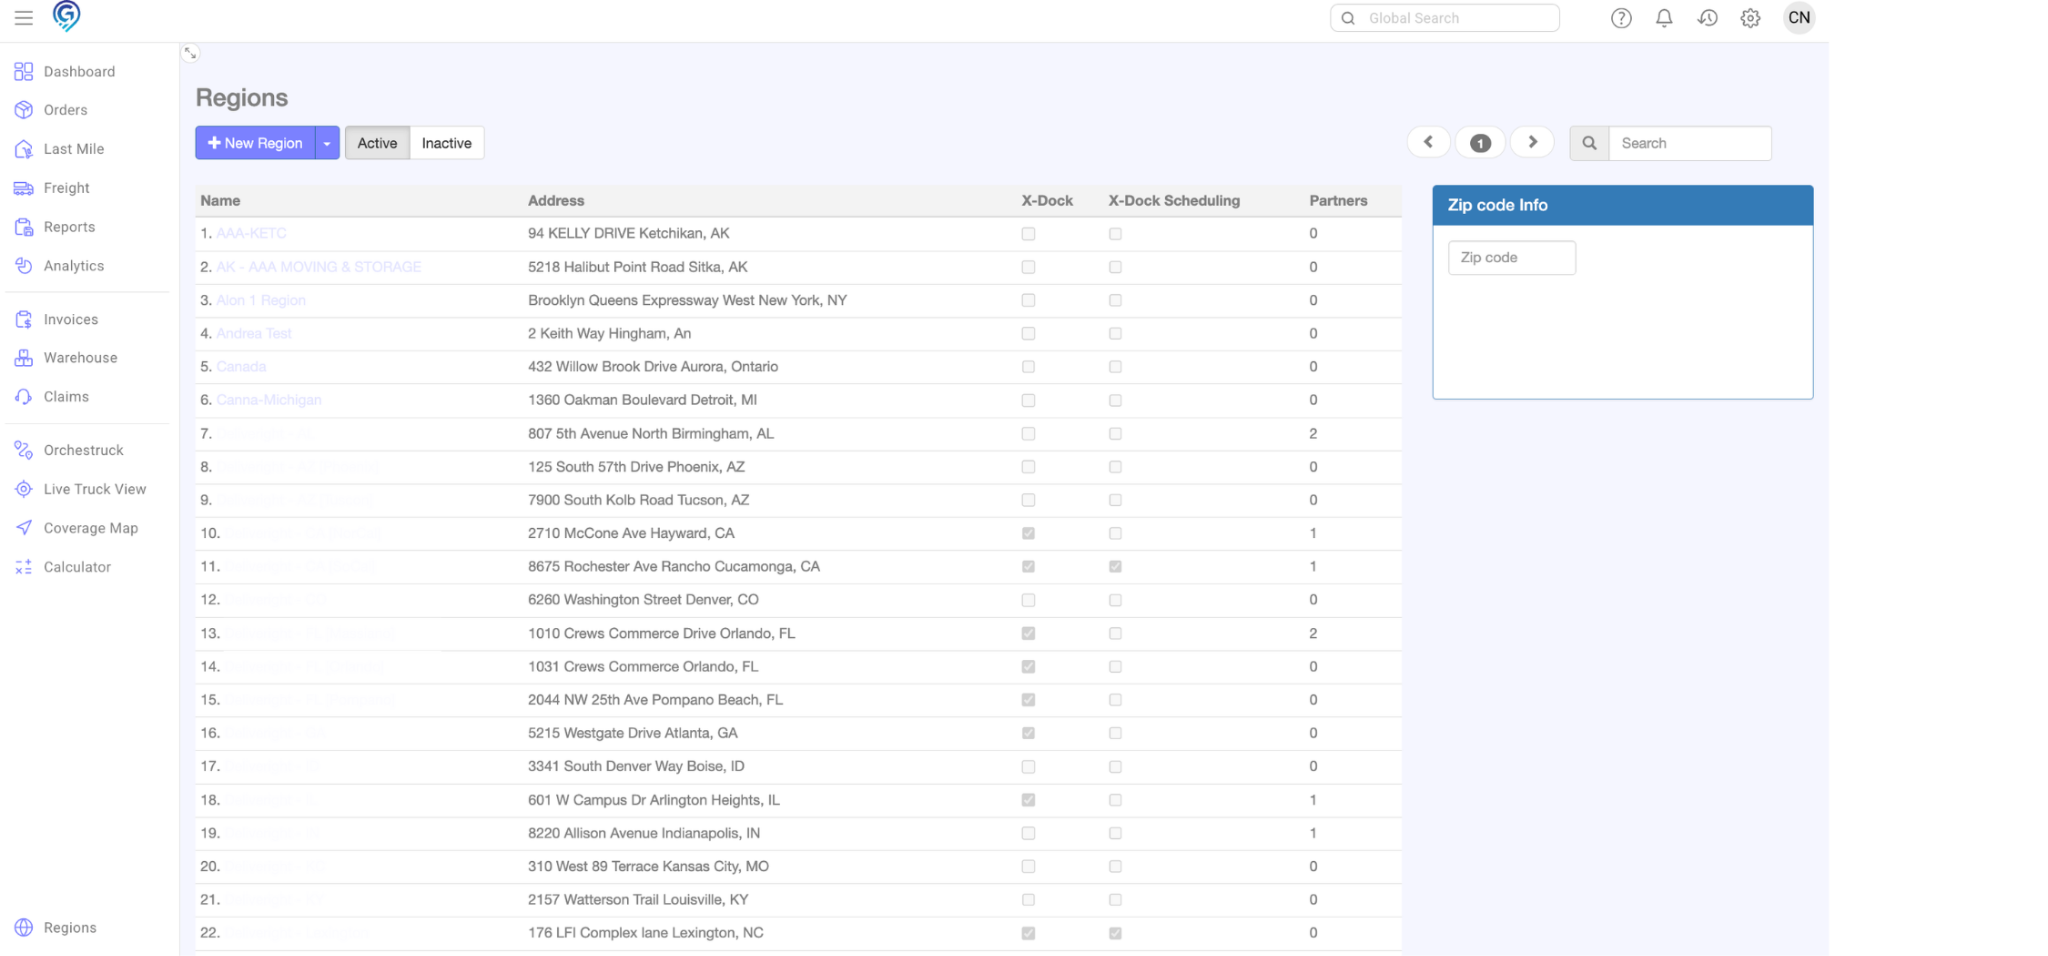The image size is (2048, 956).
Task: Click the Zip code input field
Action: tap(1511, 258)
